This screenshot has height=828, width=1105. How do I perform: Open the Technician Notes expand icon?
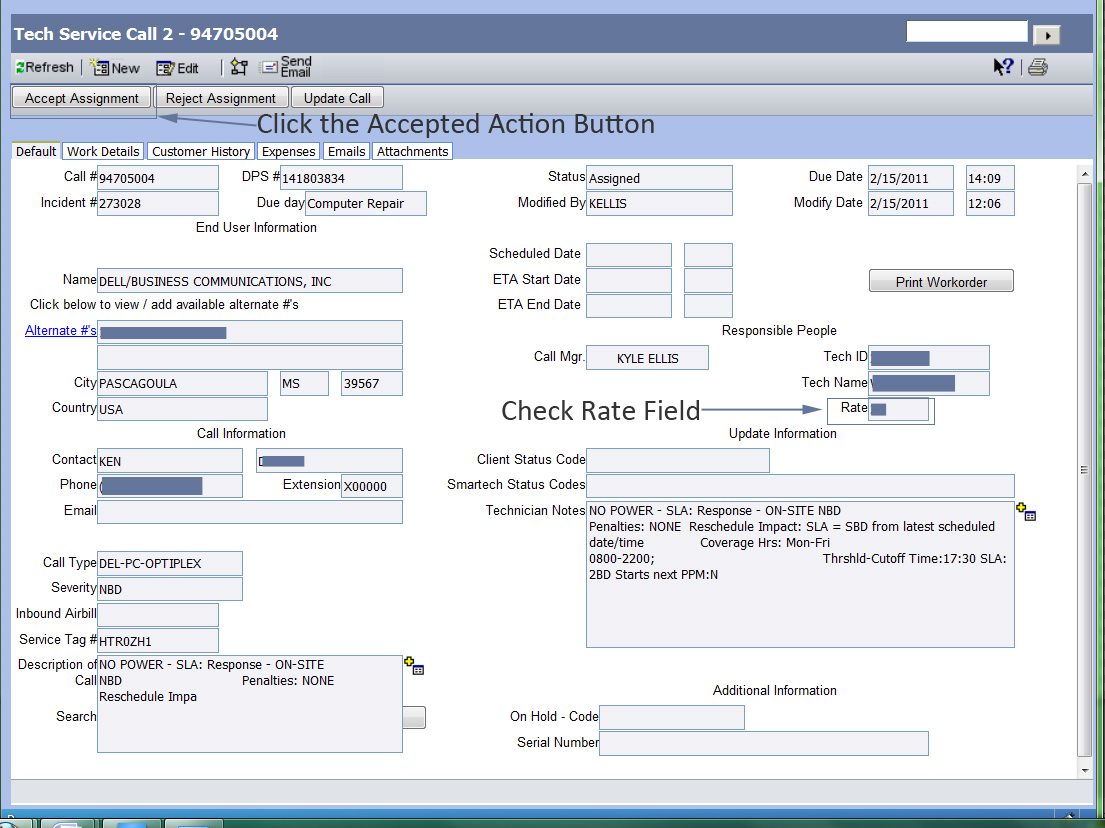click(1026, 512)
